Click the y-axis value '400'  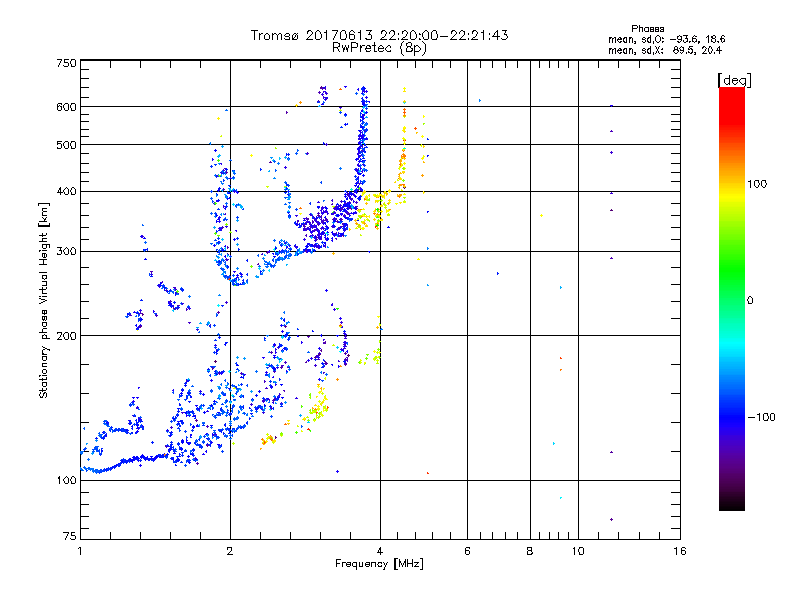point(66,192)
